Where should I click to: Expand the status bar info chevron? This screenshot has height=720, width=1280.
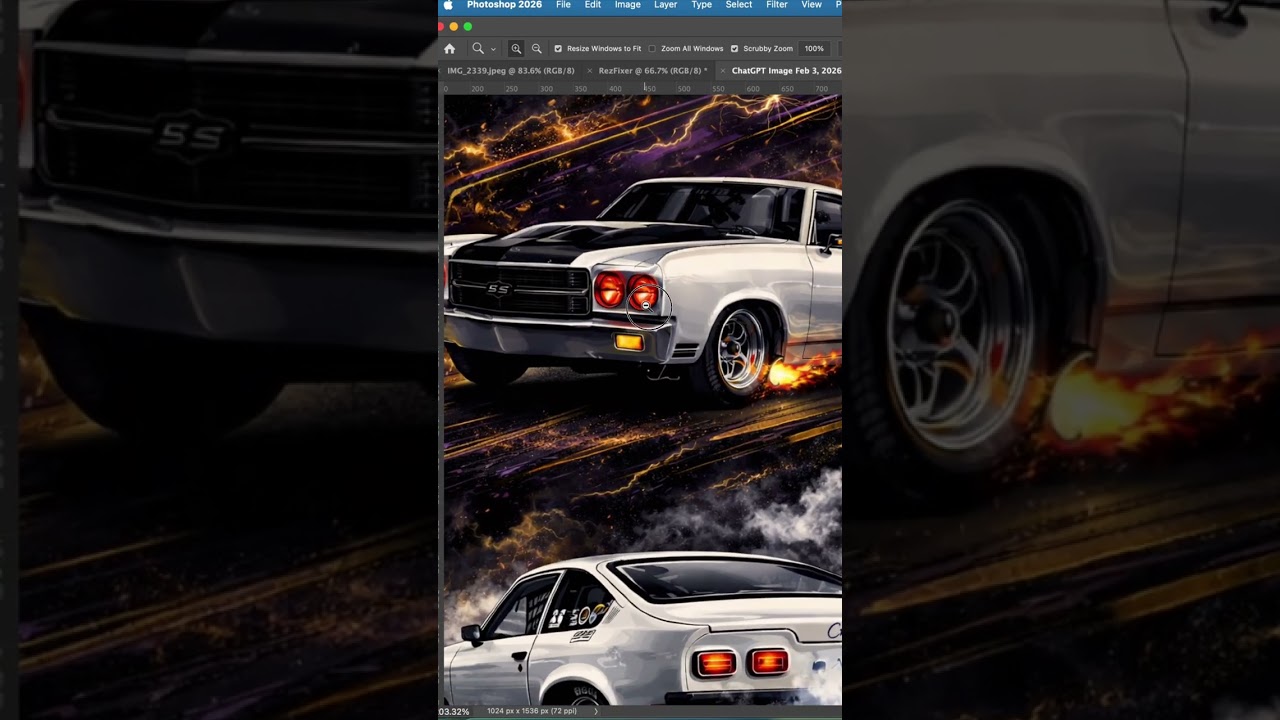click(596, 711)
